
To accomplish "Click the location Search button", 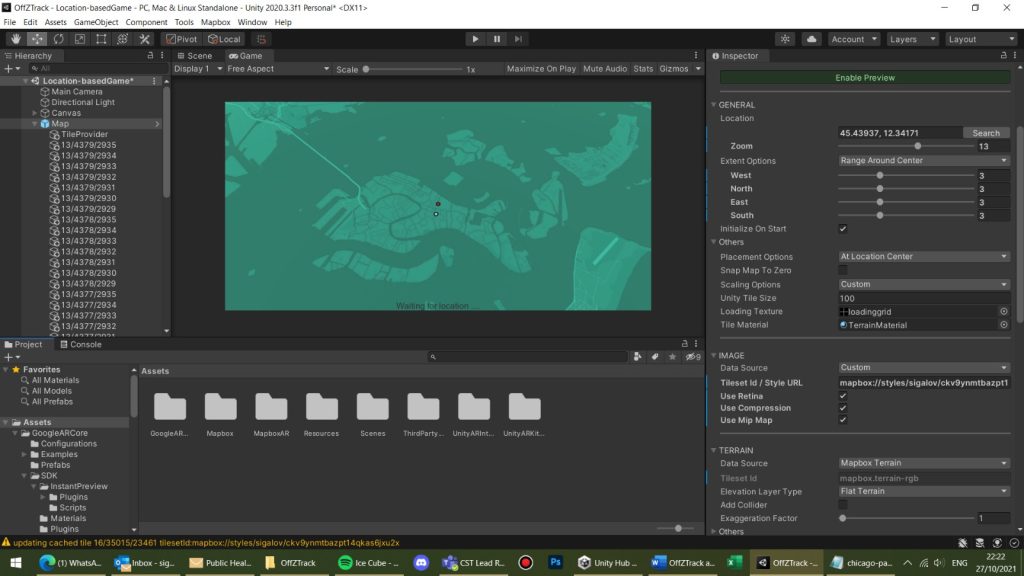I will 985,133.
